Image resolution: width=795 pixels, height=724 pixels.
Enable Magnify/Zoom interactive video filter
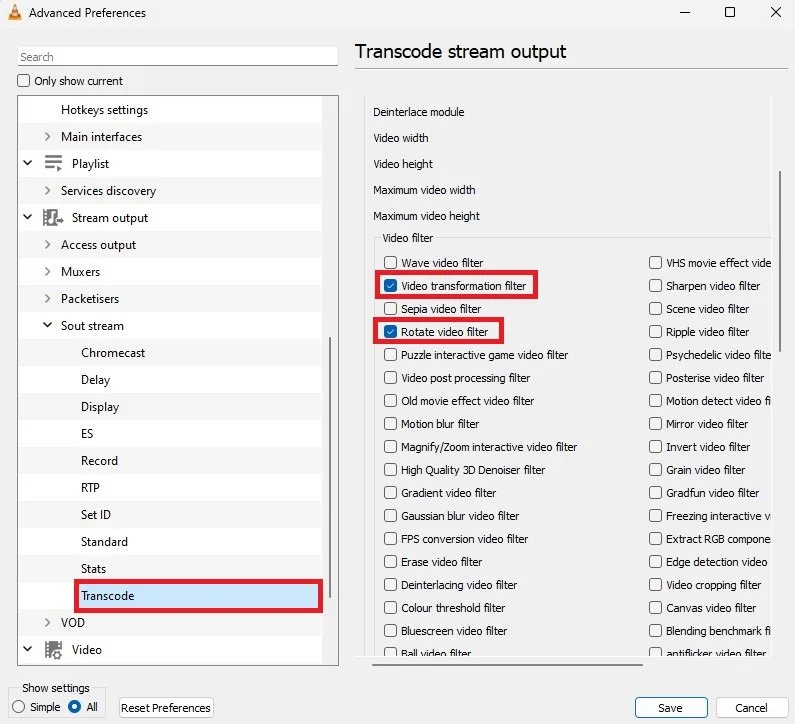click(x=390, y=447)
